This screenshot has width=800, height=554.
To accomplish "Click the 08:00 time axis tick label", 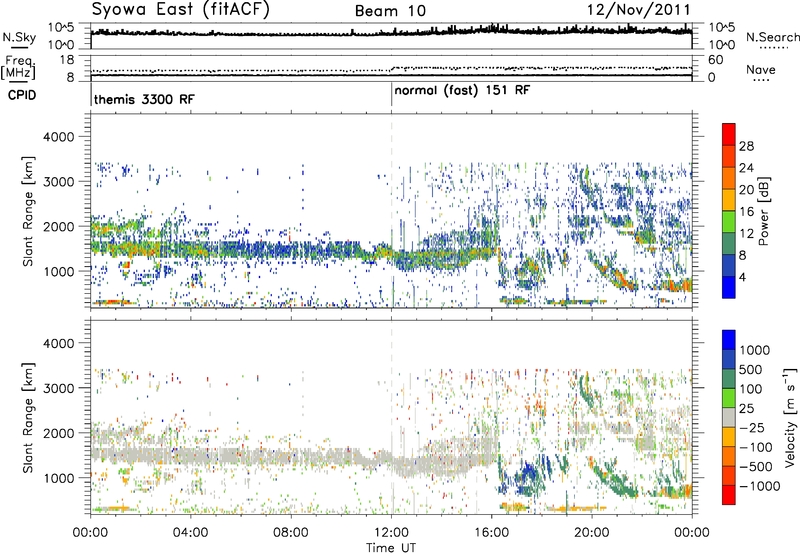I will [291, 533].
